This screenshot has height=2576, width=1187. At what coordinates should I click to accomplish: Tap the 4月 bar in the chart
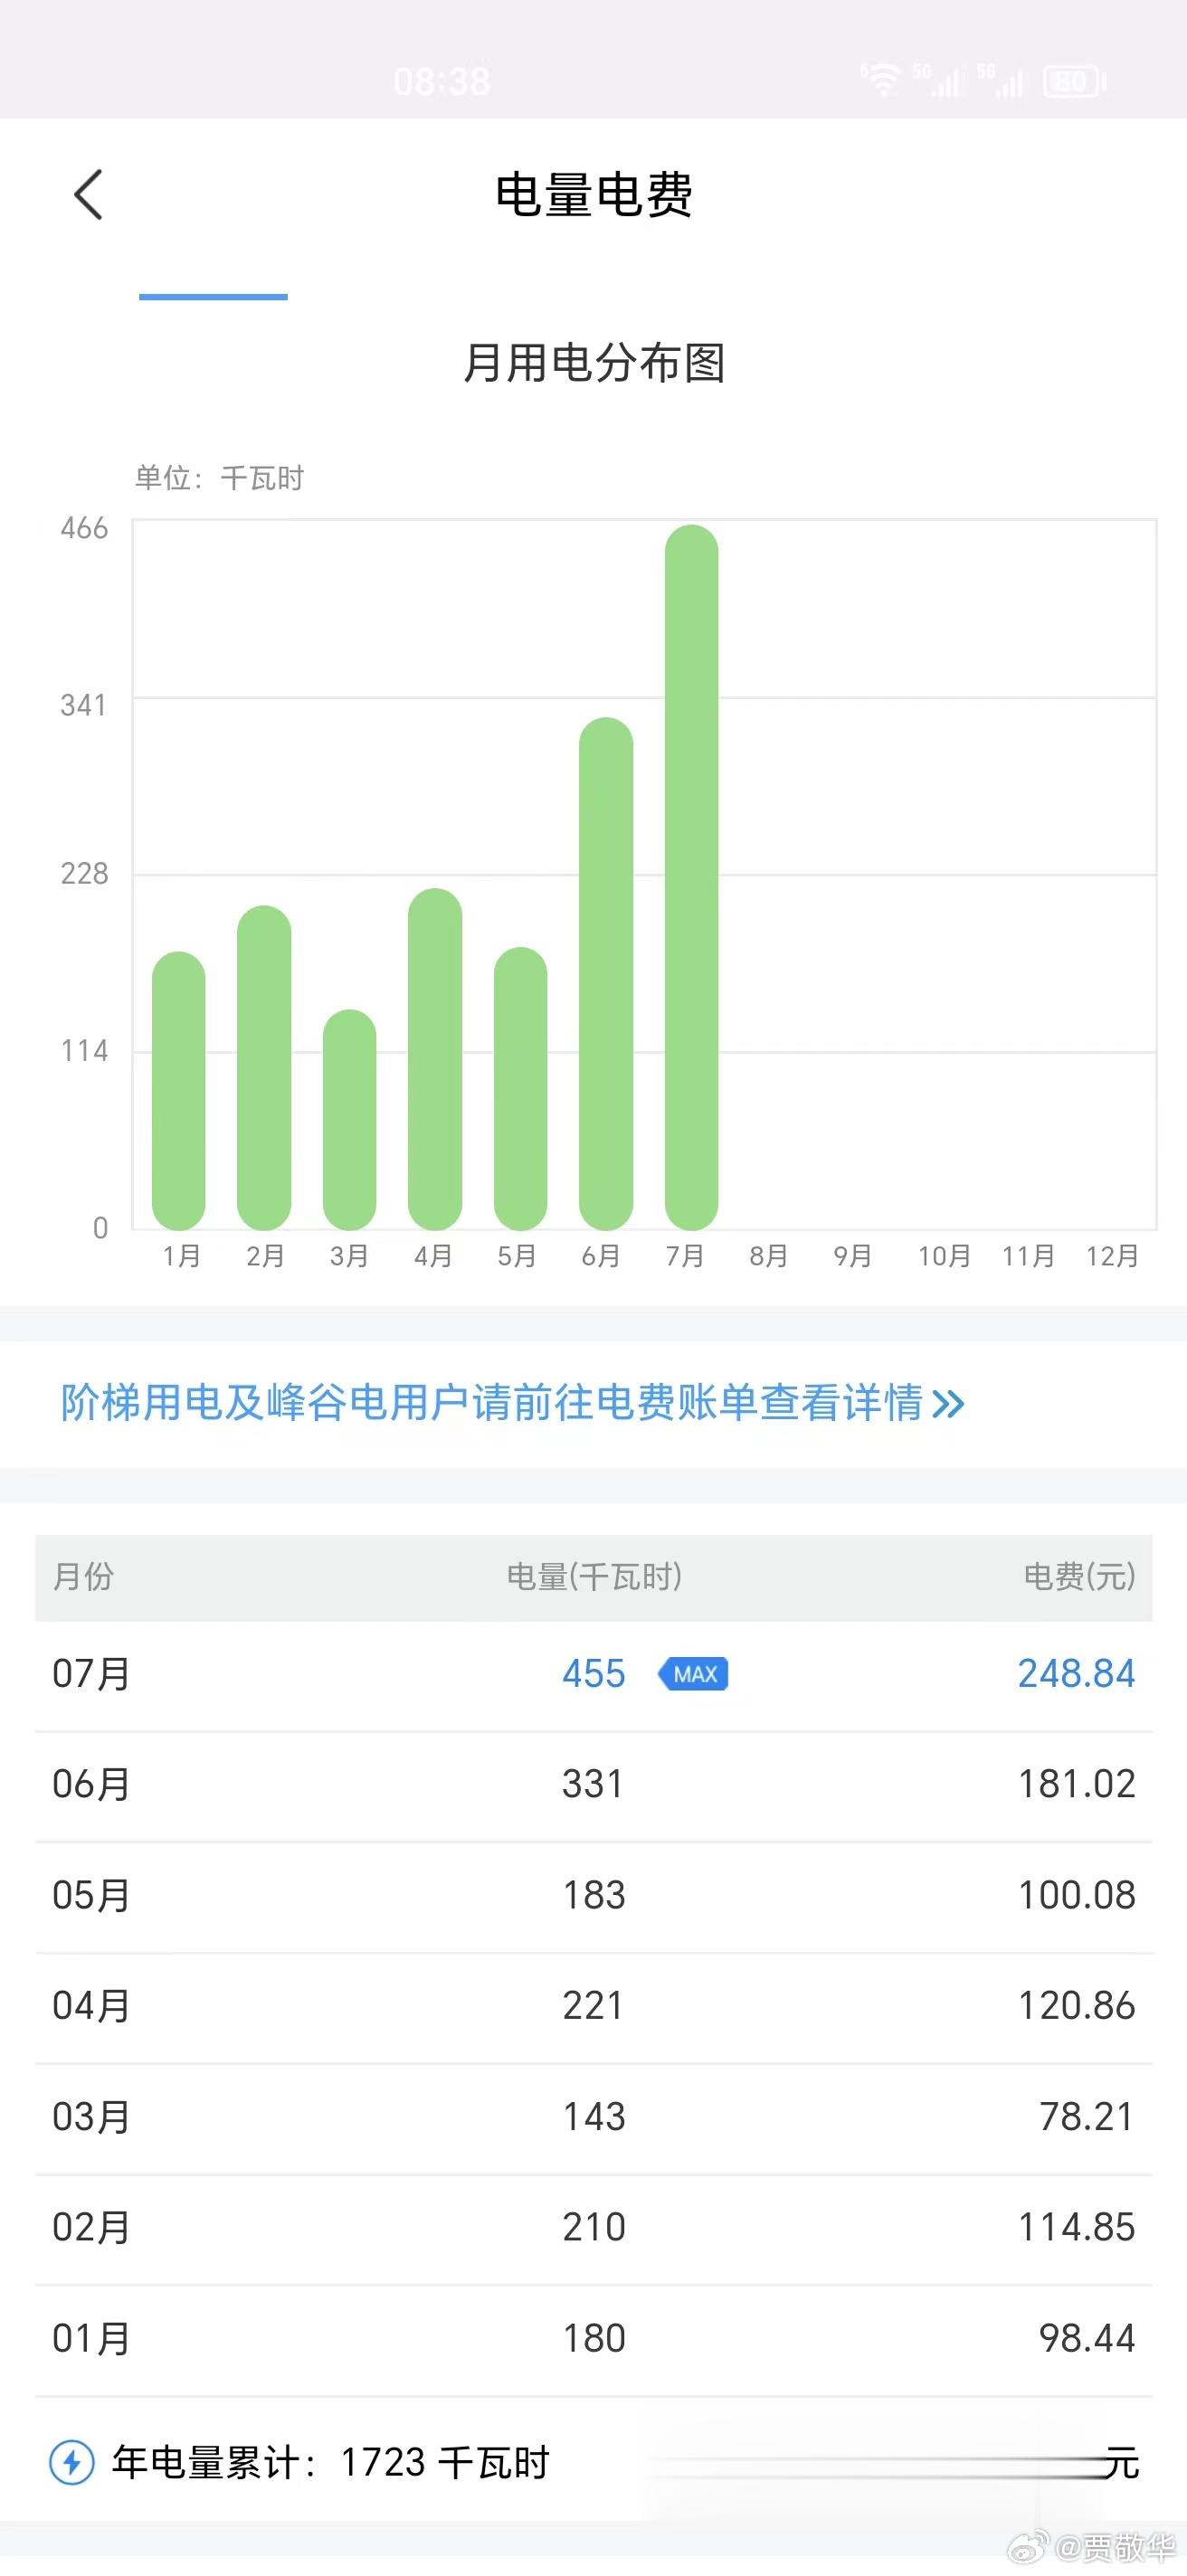435,1059
